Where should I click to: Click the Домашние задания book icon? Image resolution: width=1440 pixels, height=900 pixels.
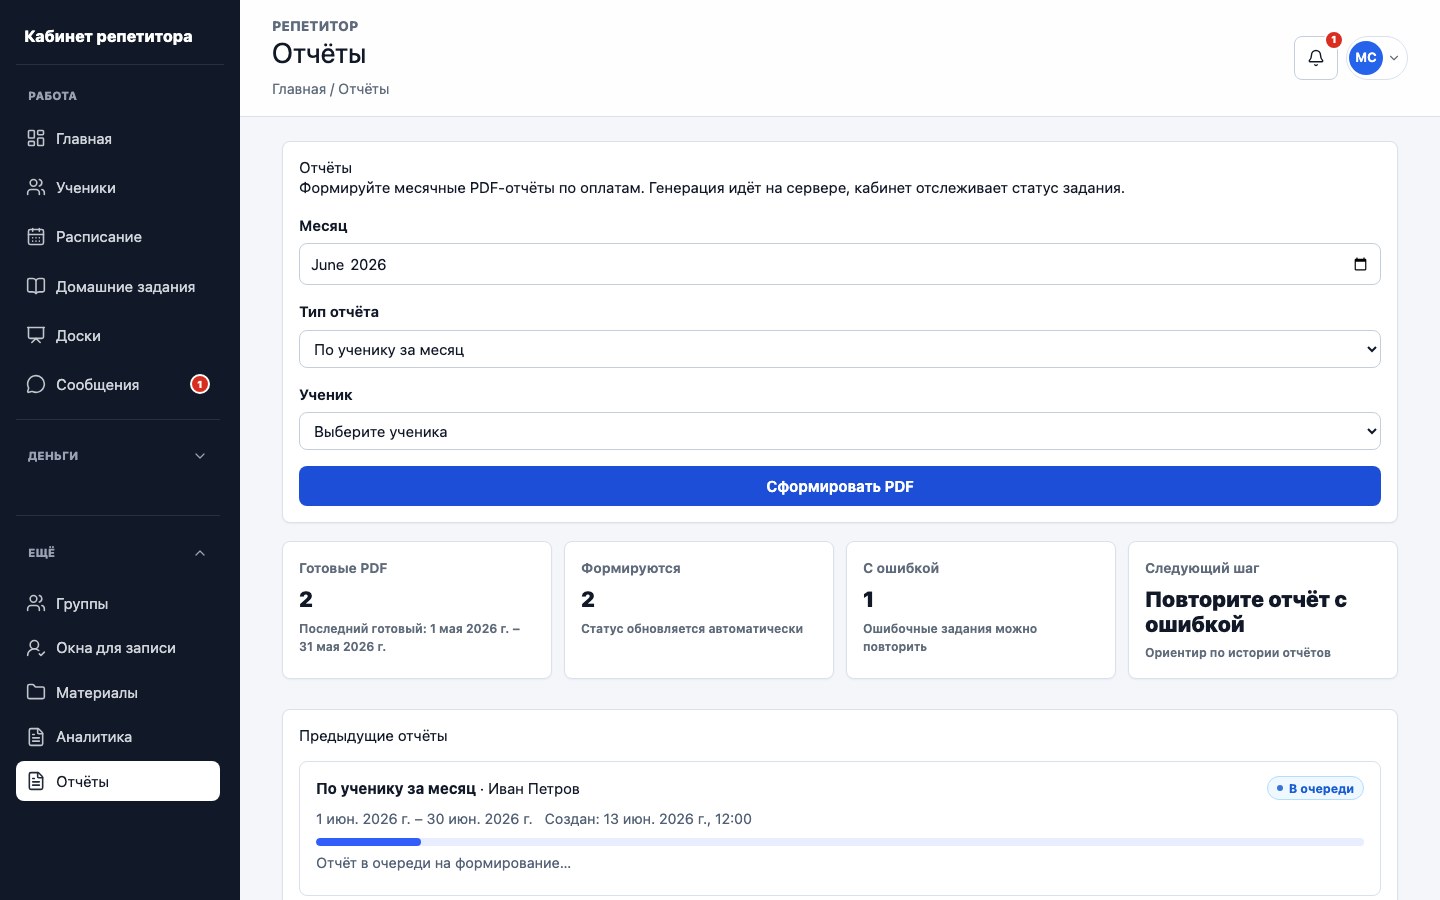pos(36,286)
